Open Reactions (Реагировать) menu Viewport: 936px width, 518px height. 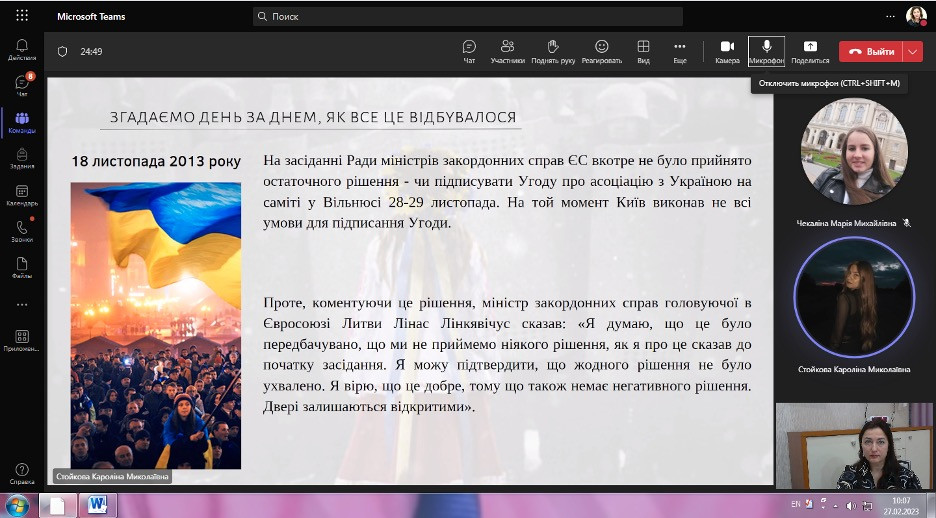click(602, 51)
